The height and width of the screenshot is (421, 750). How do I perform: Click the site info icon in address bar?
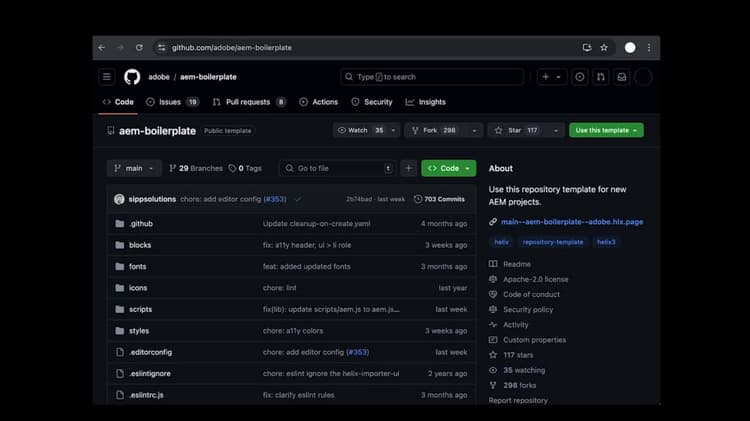click(161, 47)
